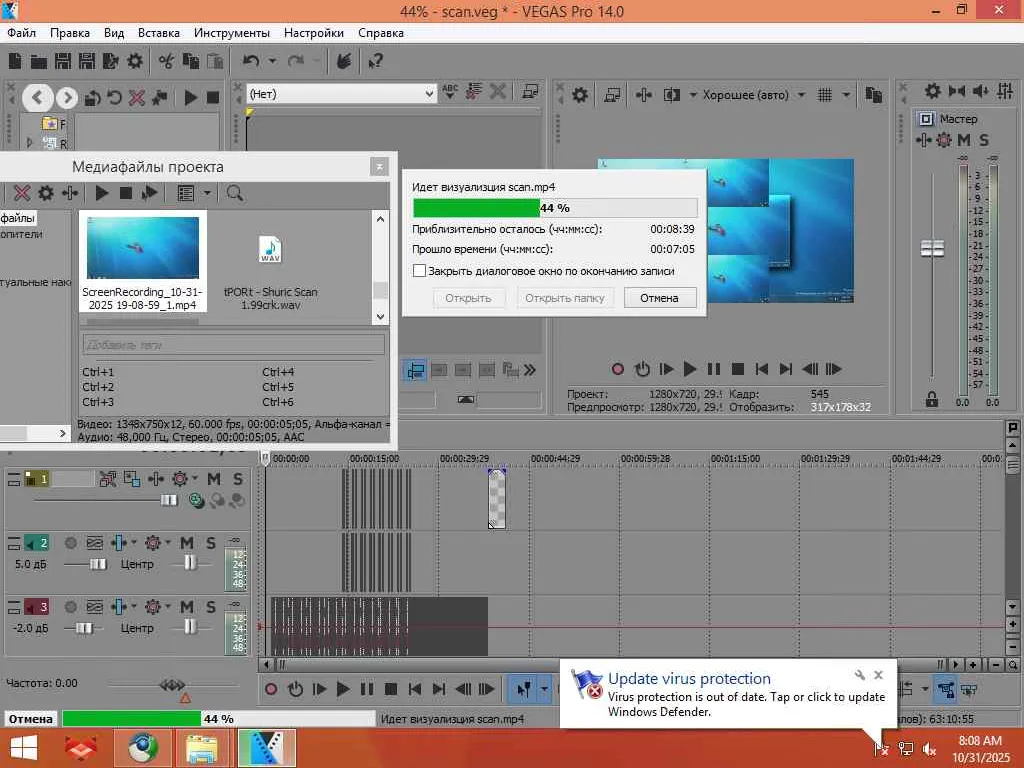
Task: Mute audio track 2
Action: point(187,543)
